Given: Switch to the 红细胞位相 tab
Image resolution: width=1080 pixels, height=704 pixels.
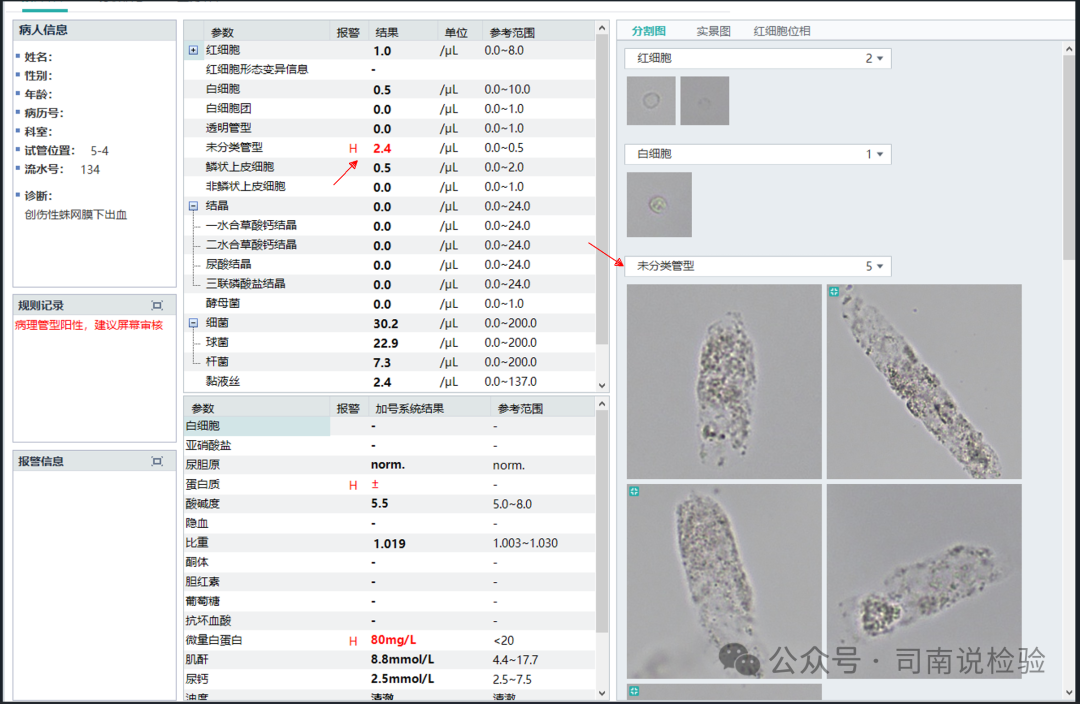Looking at the screenshot, I should click(782, 31).
